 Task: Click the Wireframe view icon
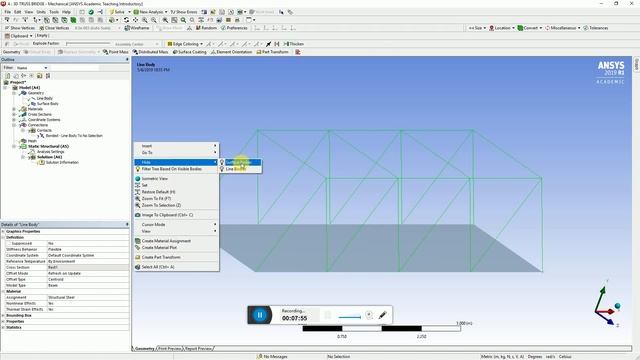pos(127,28)
